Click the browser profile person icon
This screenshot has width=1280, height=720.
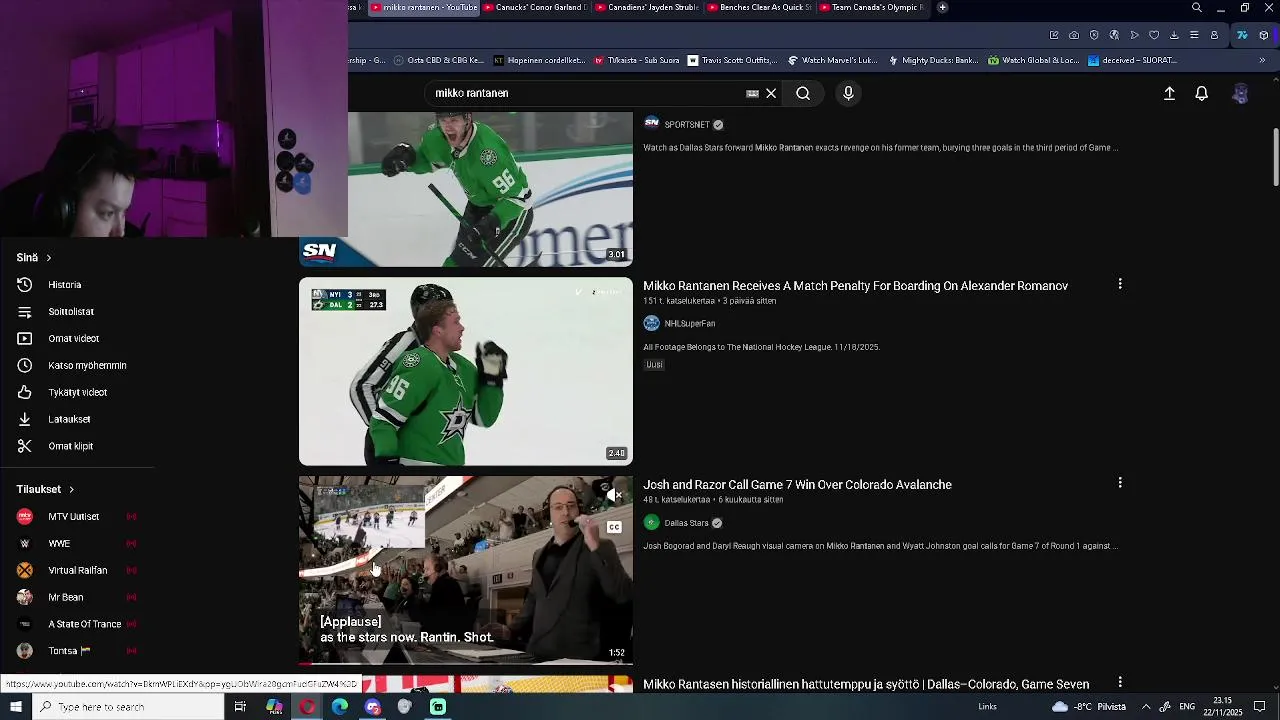coord(1214,35)
